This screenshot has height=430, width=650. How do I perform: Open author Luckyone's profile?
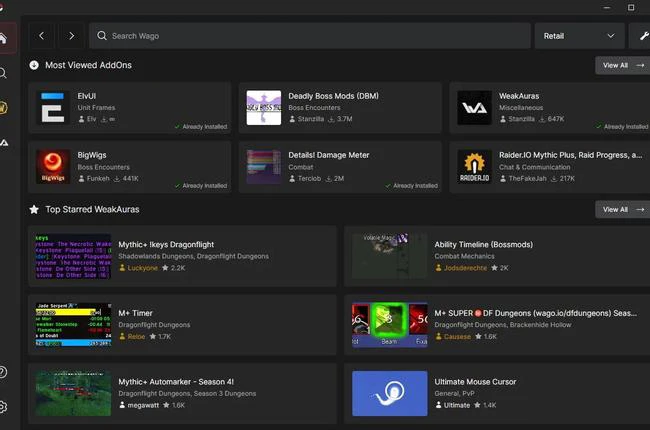pos(143,268)
